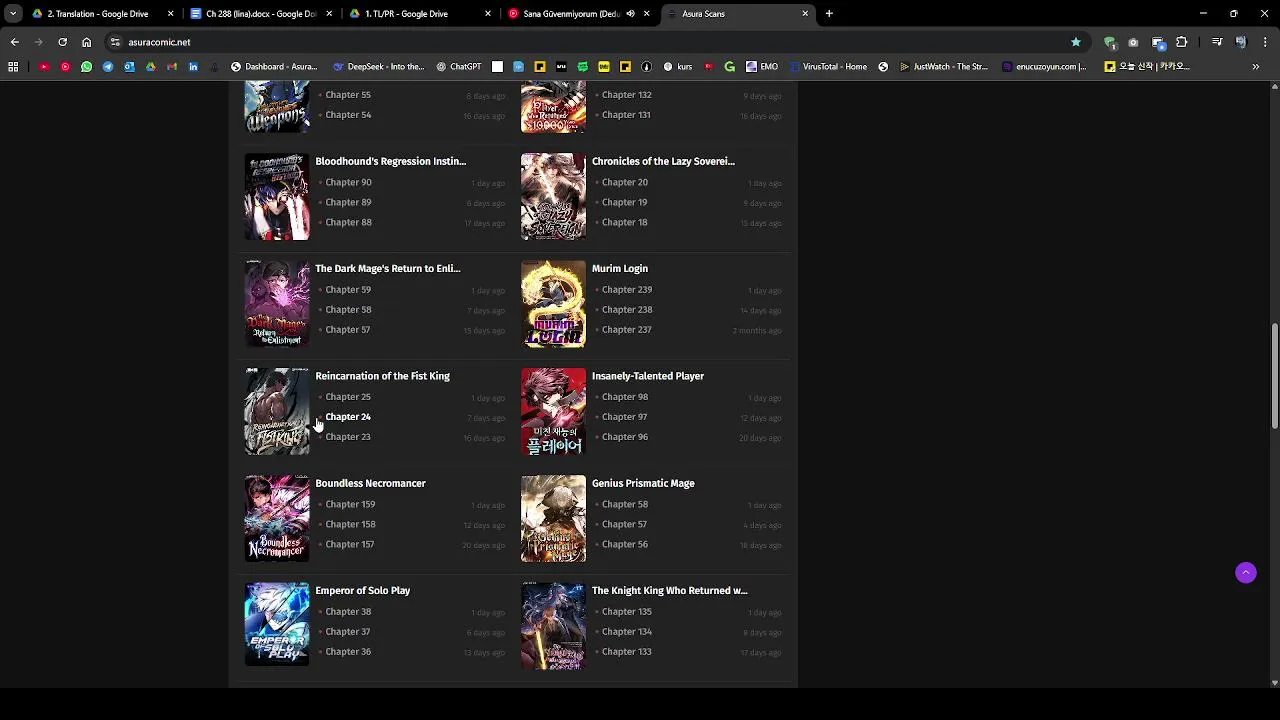Bookmark this page with the star icon
The height and width of the screenshot is (720, 1280).
(x=1076, y=42)
